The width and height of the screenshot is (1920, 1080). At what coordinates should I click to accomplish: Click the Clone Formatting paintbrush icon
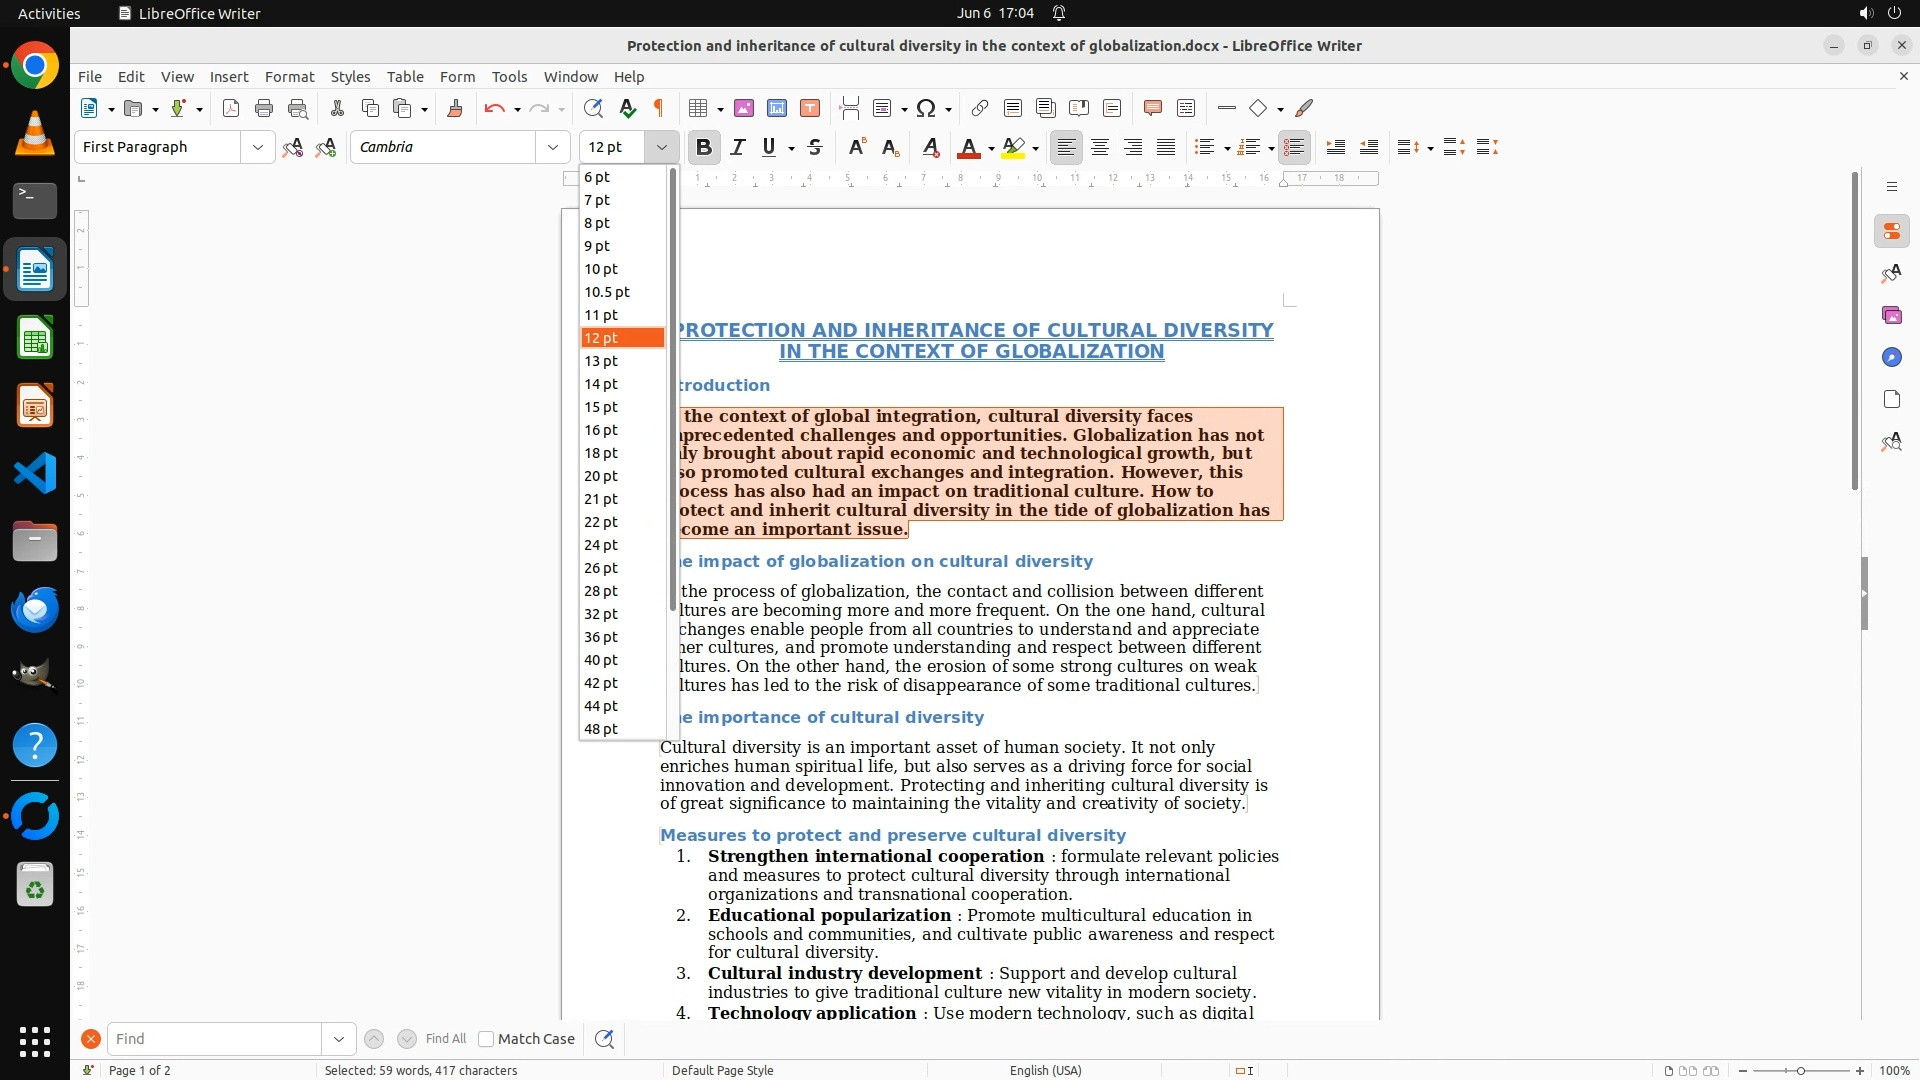pos(455,108)
